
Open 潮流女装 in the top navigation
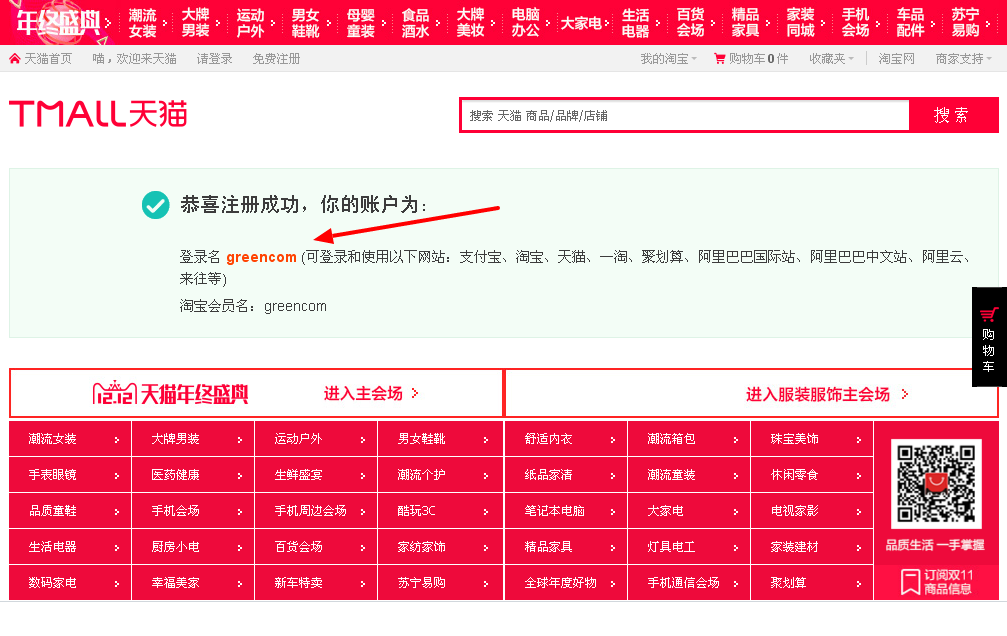(143, 22)
